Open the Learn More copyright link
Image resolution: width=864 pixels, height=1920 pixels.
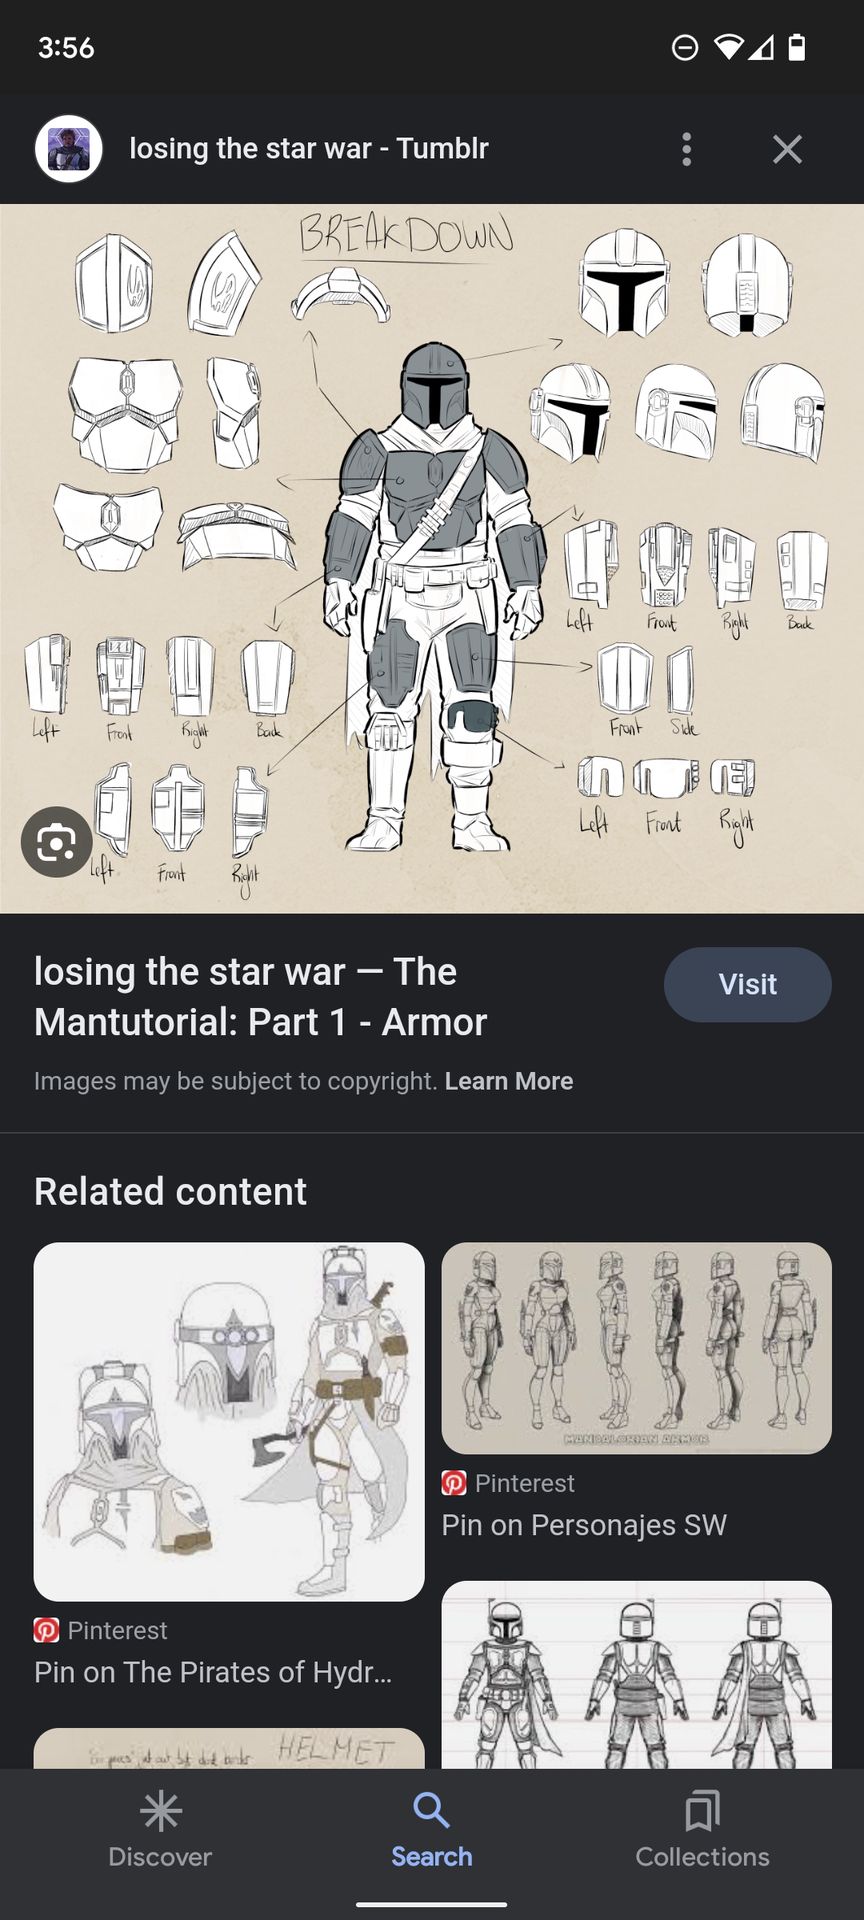point(508,1081)
